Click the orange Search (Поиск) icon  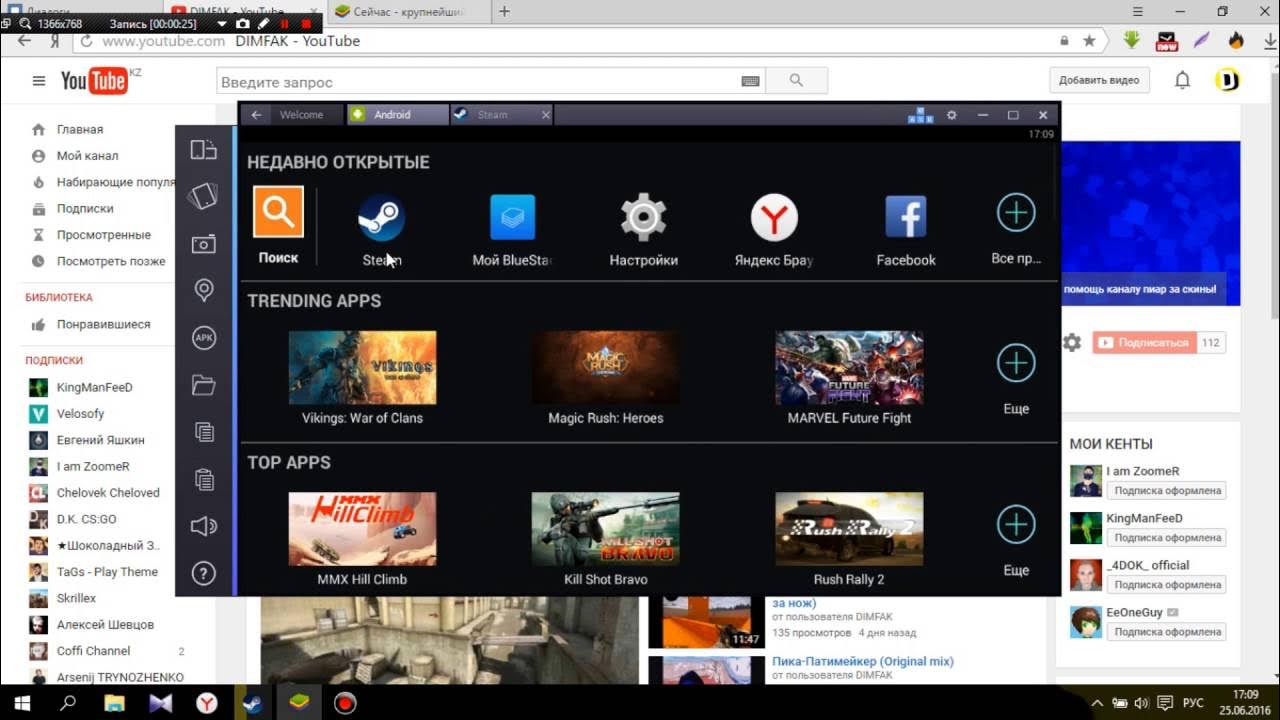pos(278,212)
